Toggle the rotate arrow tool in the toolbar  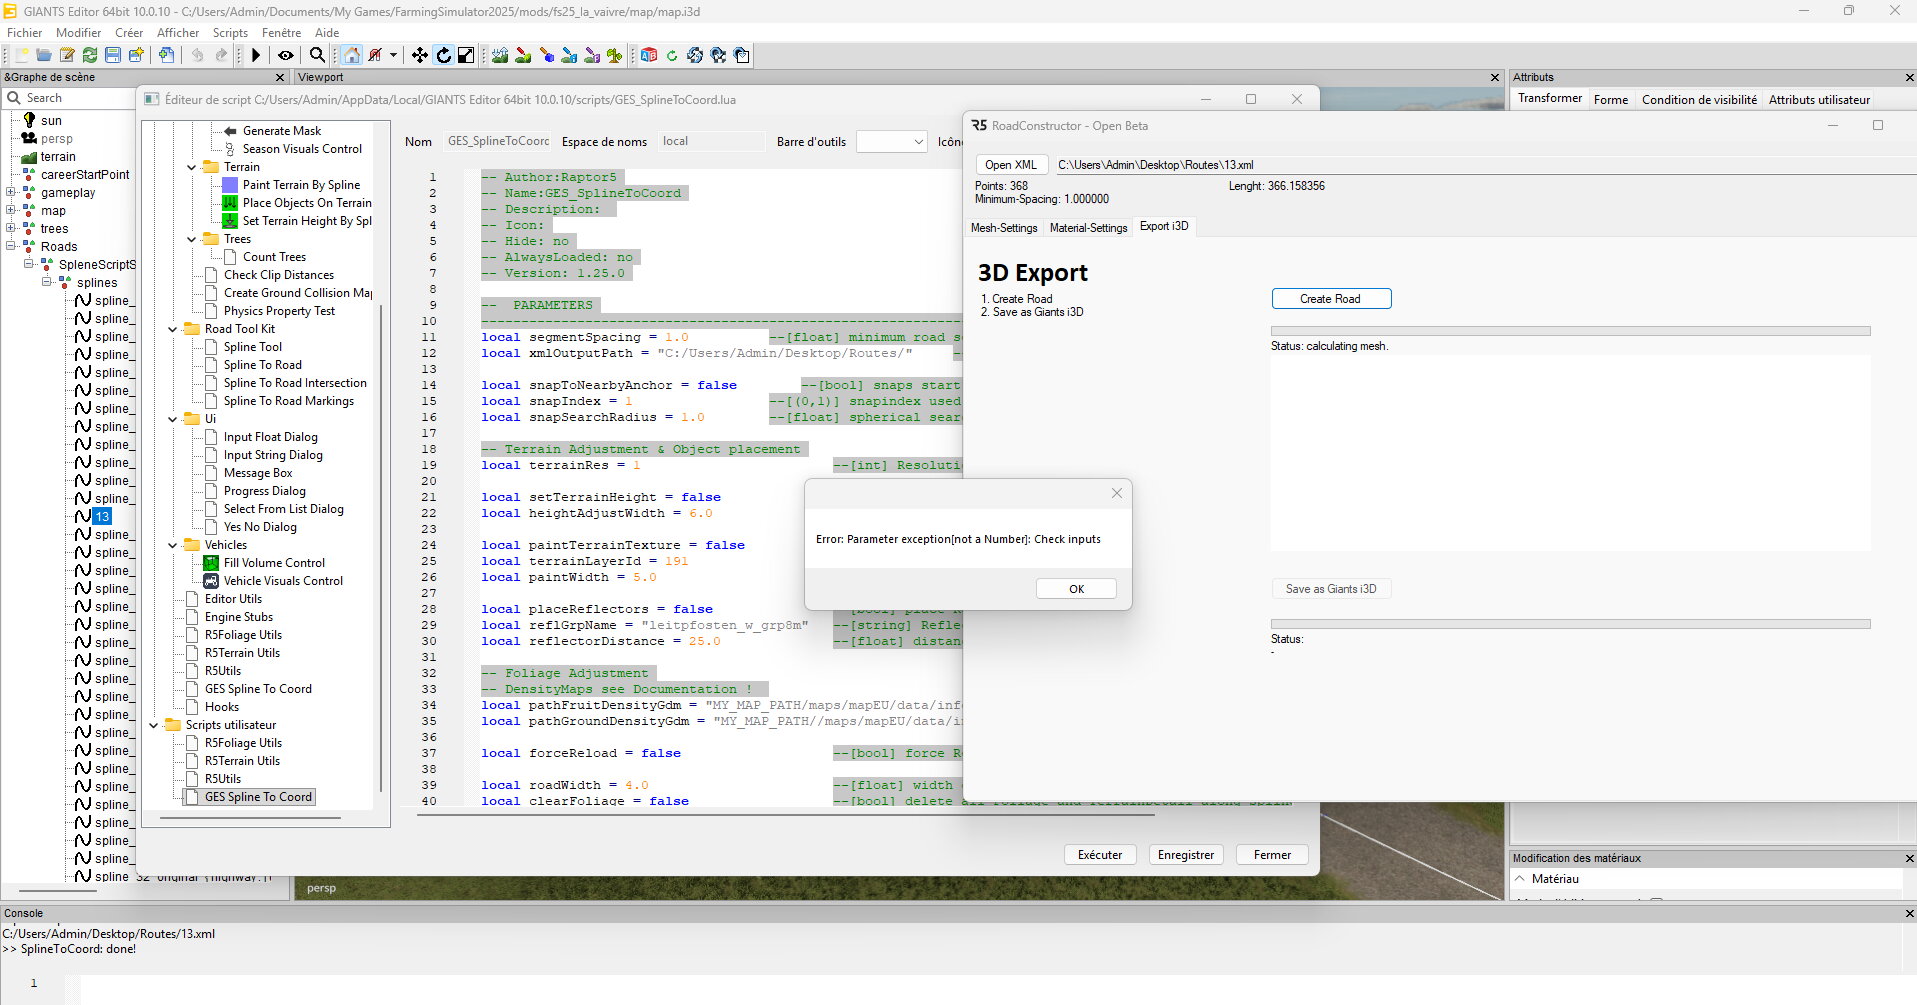tap(443, 55)
